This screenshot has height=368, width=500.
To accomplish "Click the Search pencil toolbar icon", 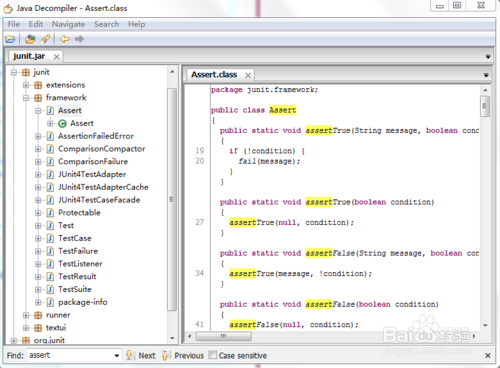I will [x=45, y=39].
